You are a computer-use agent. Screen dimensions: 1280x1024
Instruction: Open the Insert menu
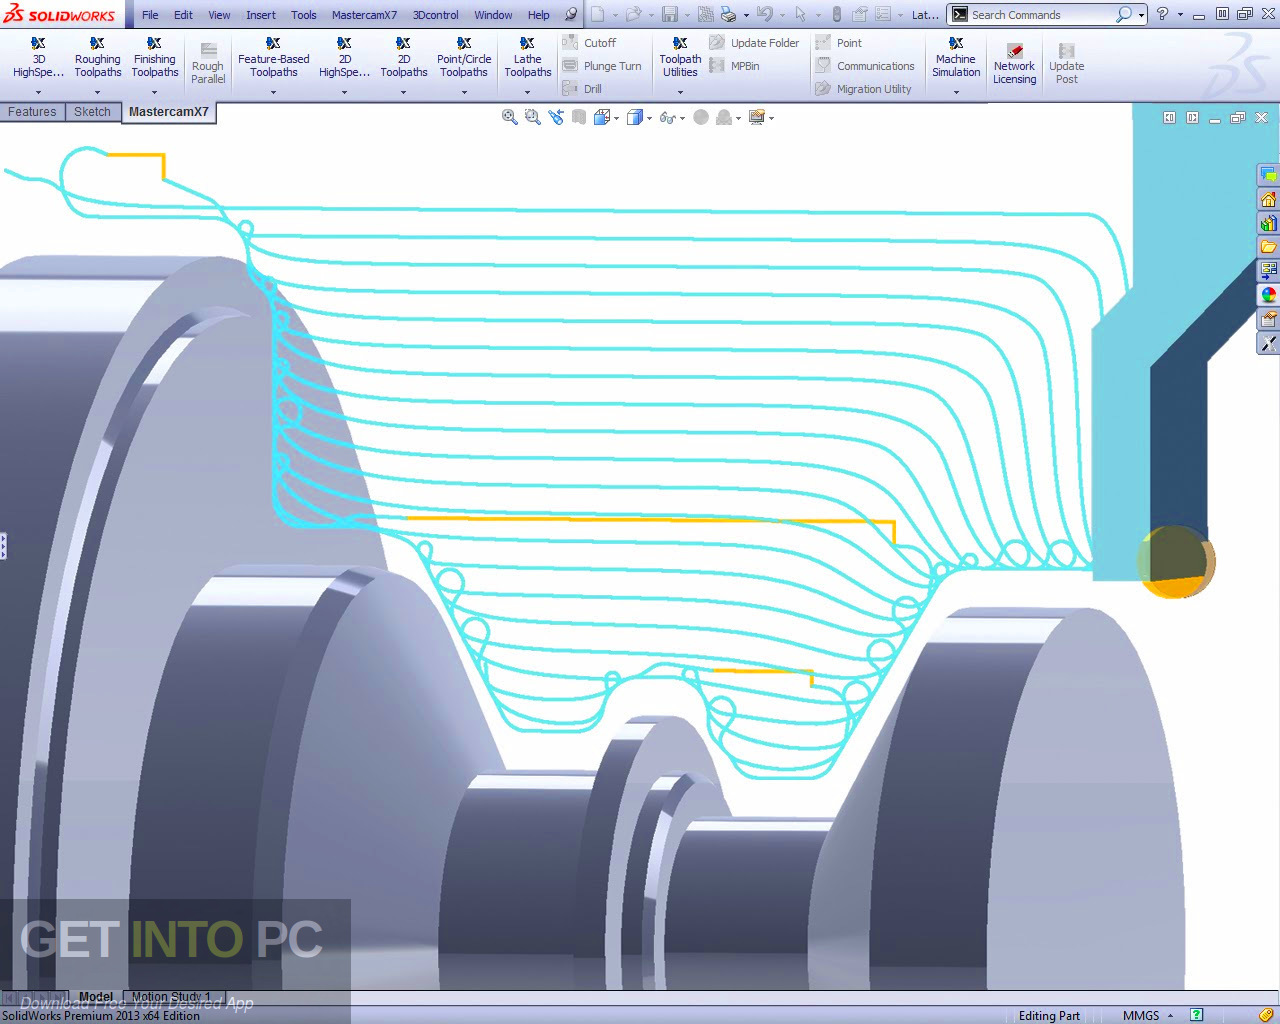click(261, 15)
